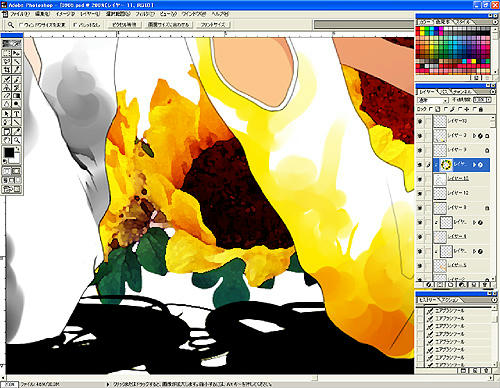Select the Crop tool
Viewport: 500px width, 388px height.
point(7,70)
